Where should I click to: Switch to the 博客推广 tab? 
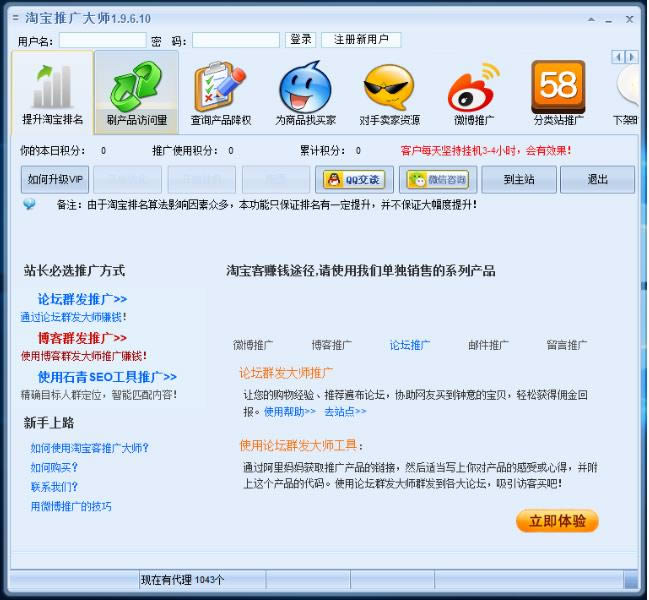332,345
